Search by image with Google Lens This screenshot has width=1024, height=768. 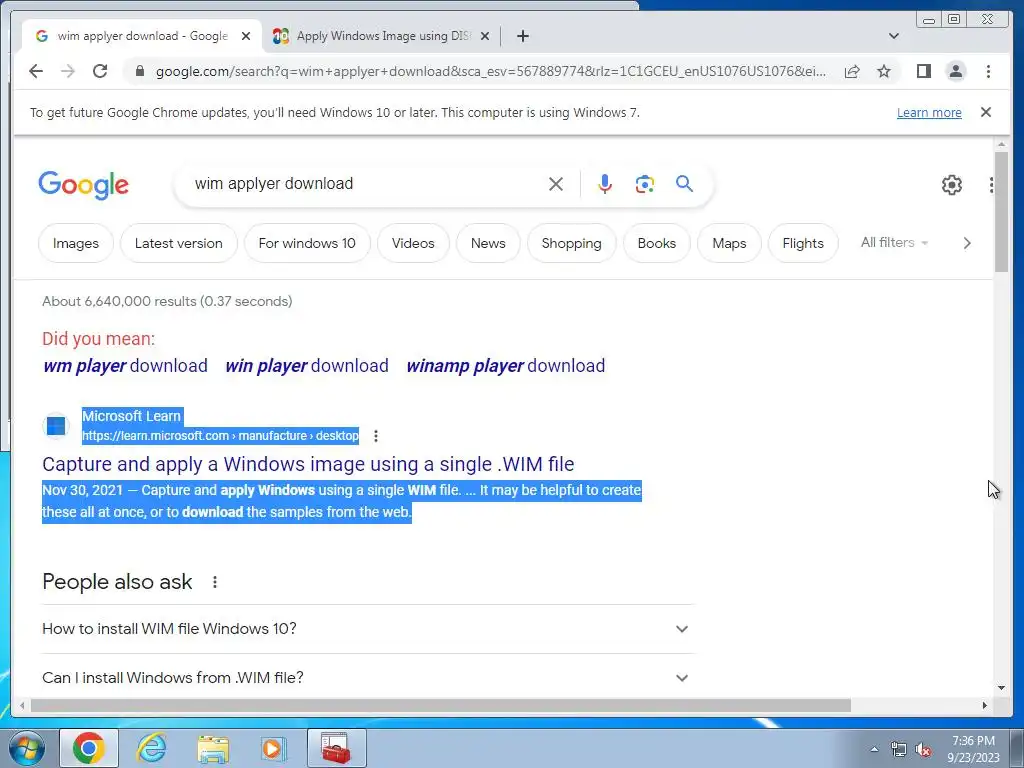pyautogui.click(x=645, y=184)
